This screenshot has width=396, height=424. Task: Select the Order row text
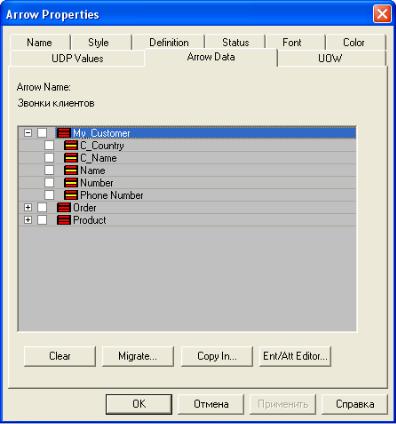coord(85,208)
